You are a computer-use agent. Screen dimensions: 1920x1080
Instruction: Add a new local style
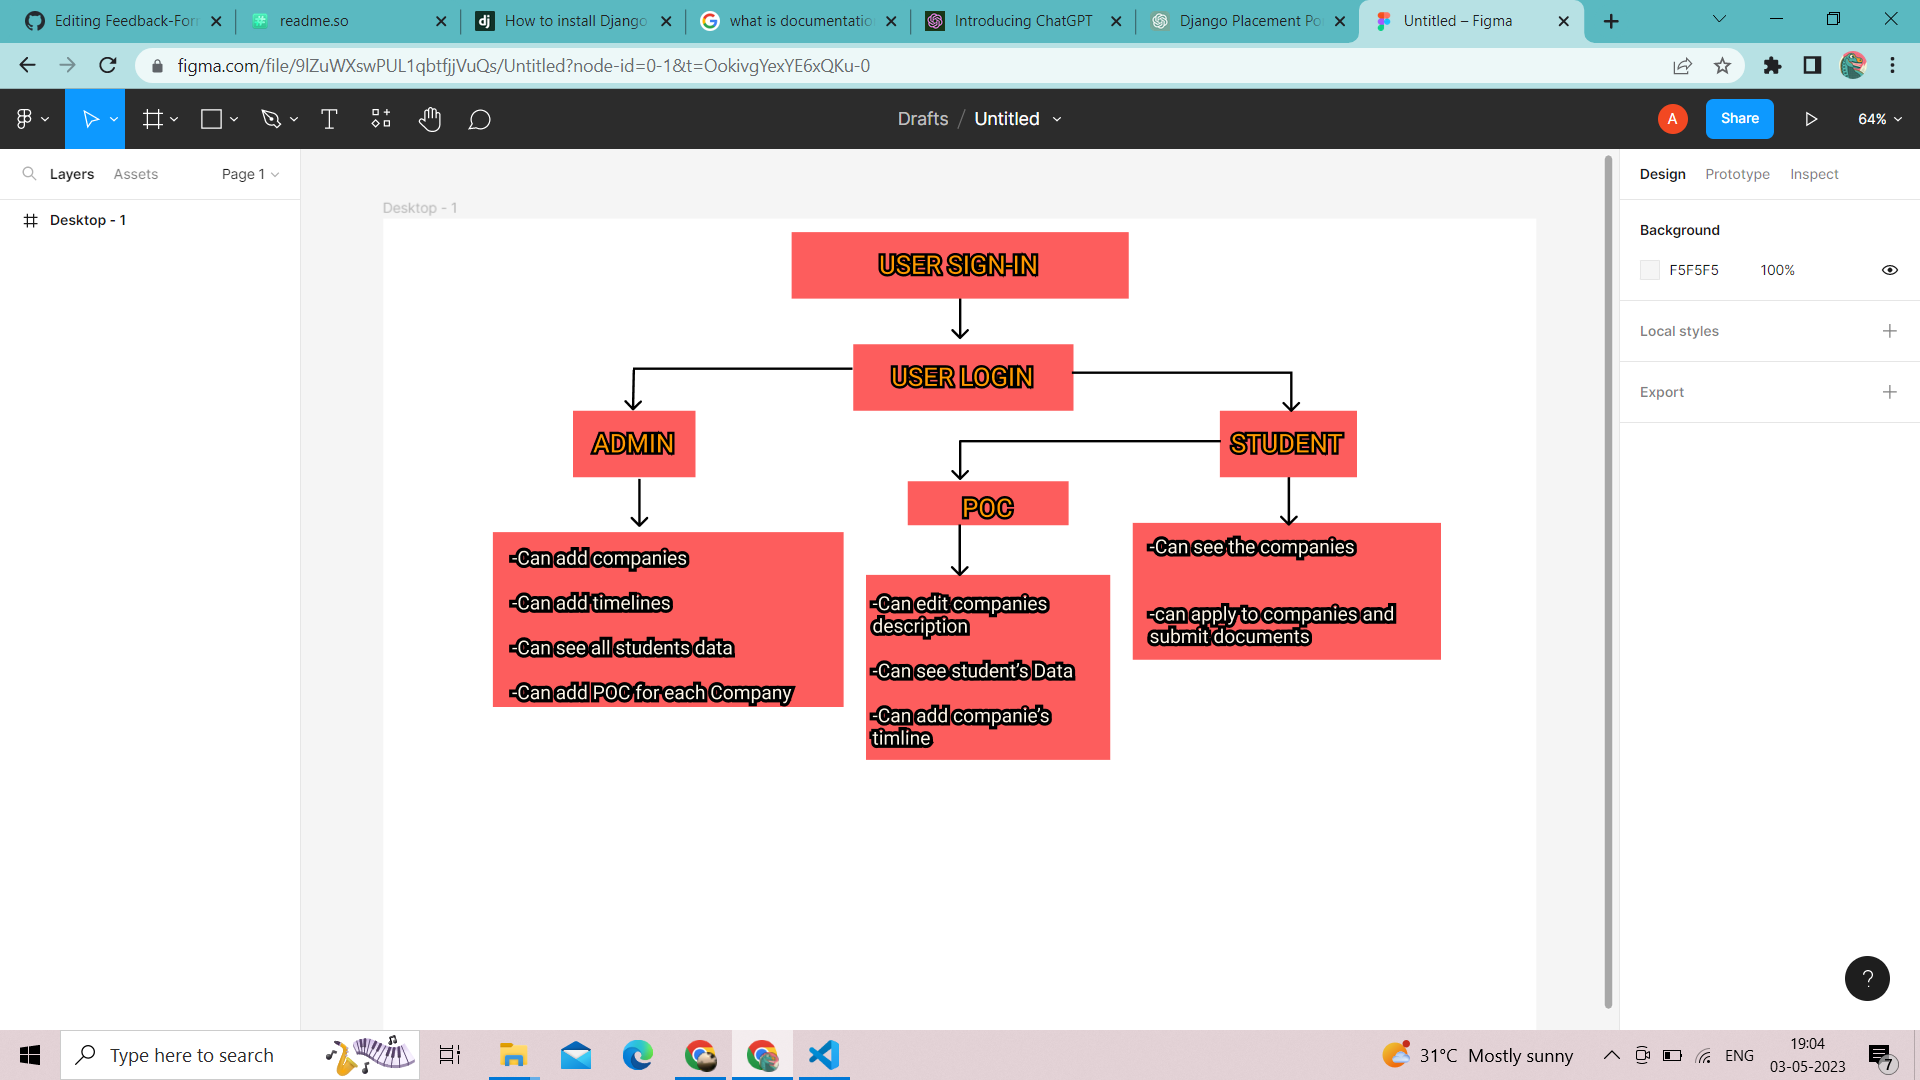coord(1889,331)
